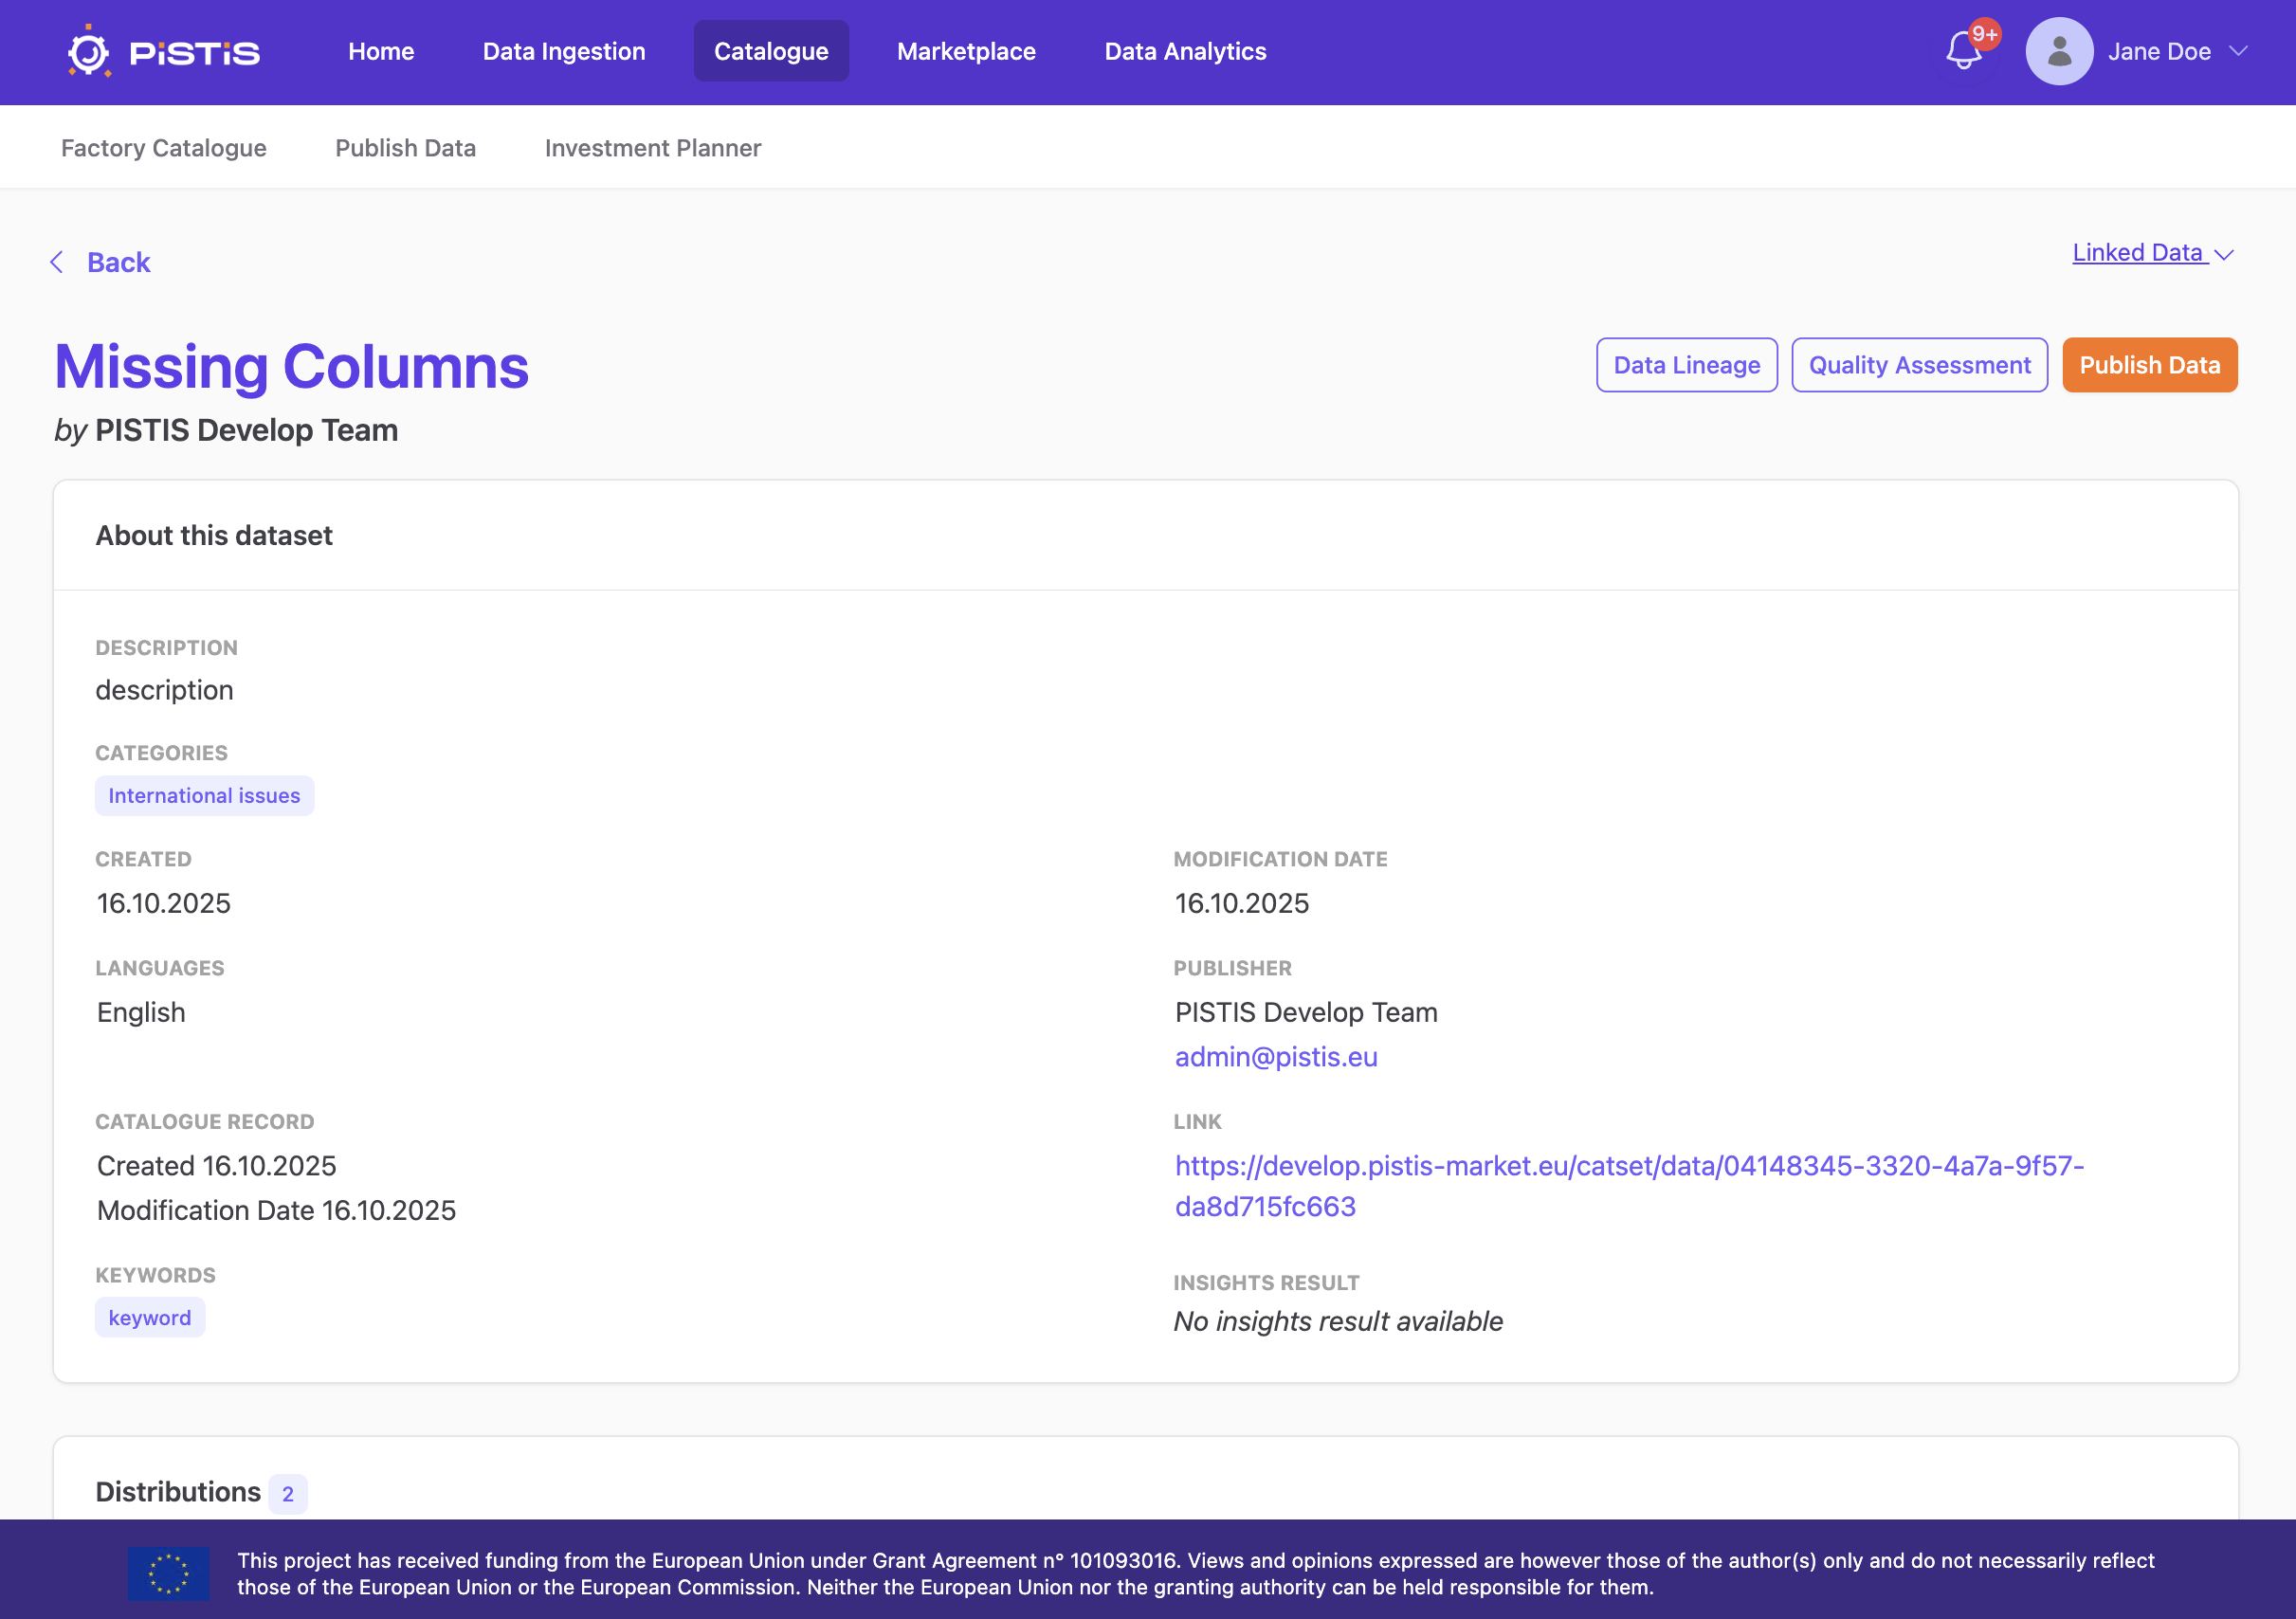Click the orange Publish Data button

(x=2149, y=365)
